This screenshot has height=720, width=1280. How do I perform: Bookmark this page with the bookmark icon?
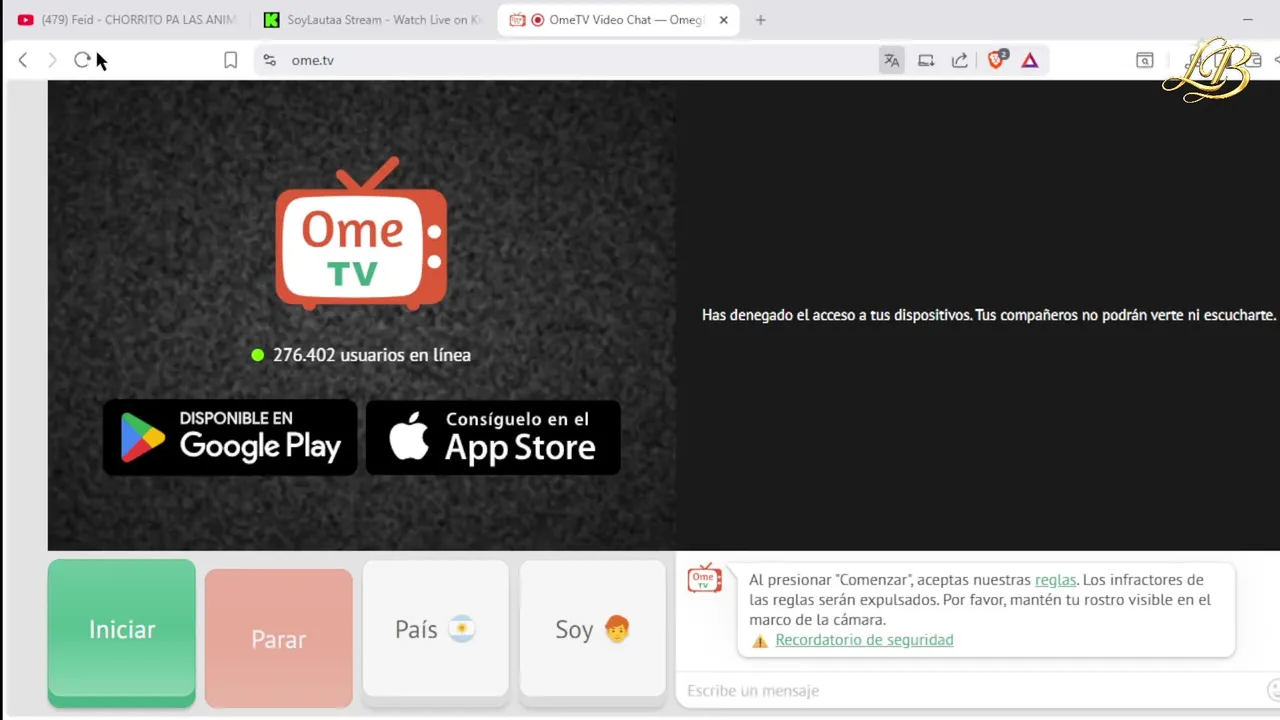tap(230, 60)
